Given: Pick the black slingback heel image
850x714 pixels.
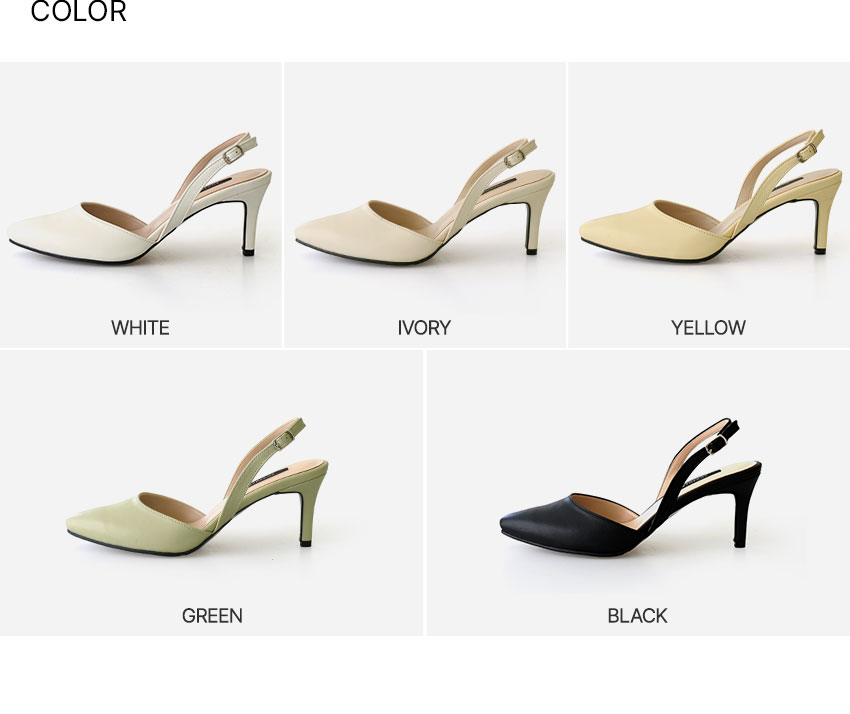Looking at the screenshot, I should point(630,487).
